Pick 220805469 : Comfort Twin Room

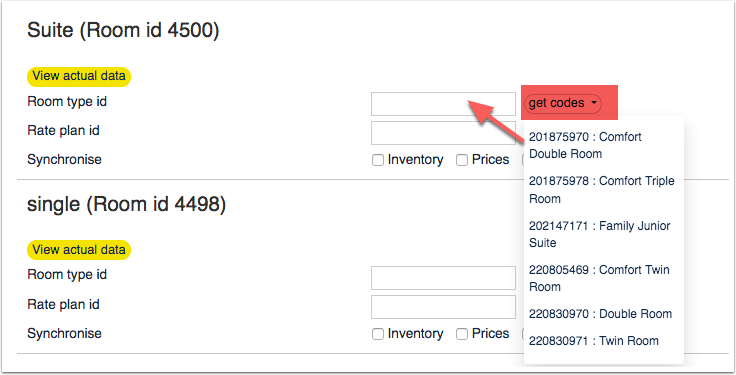(599, 278)
